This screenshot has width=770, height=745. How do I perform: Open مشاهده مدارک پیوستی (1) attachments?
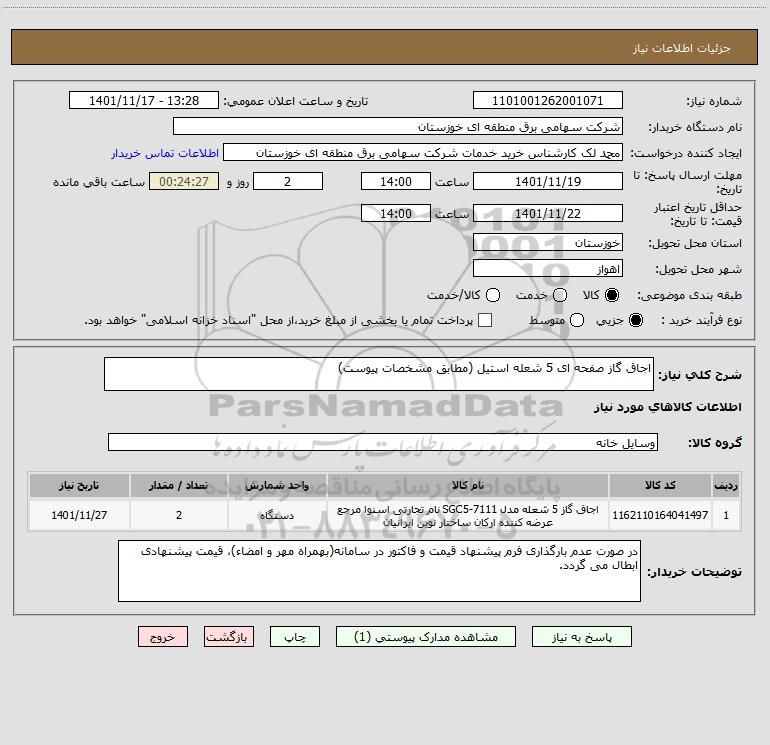pos(426,637)
